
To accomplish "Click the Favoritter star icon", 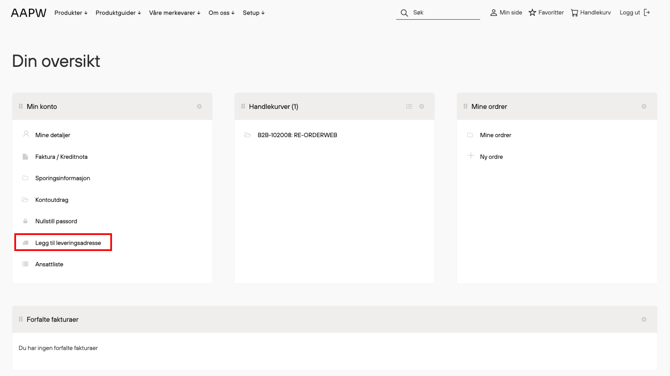I will pos(532,13).
